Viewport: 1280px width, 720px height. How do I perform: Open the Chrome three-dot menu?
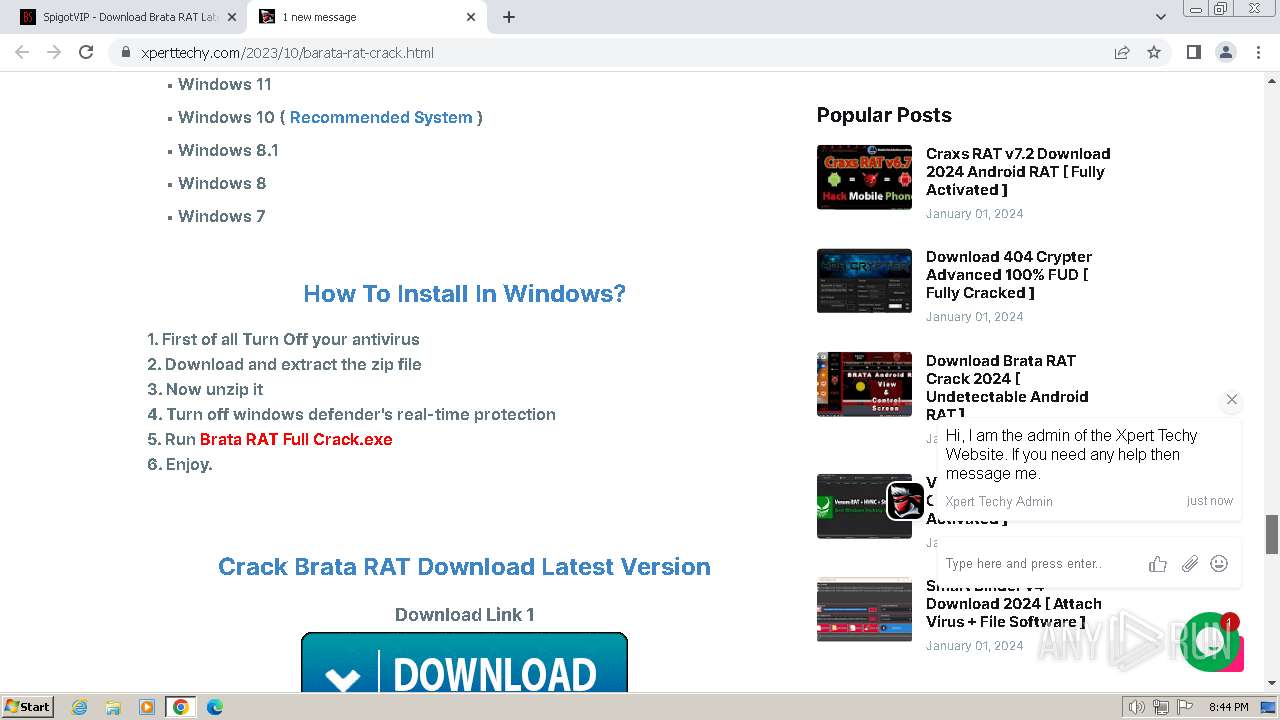(x=1258, y=52)
